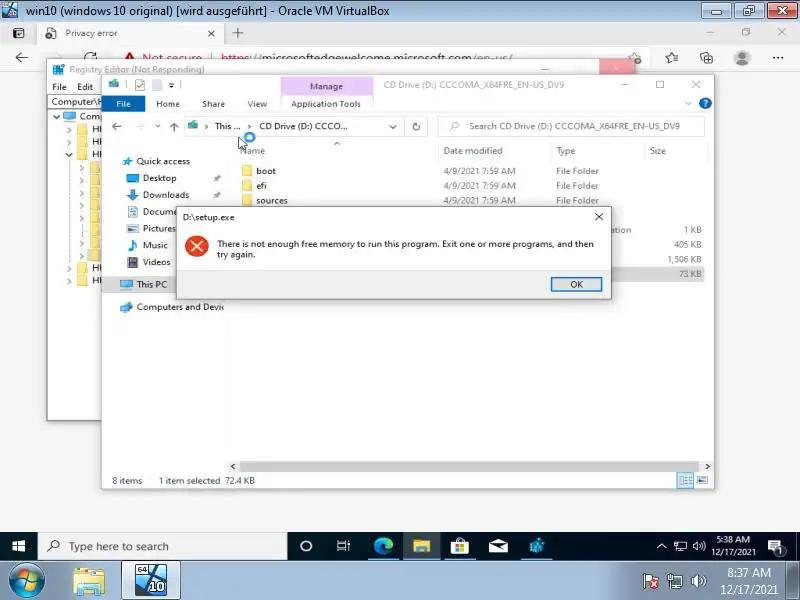Click the Type here to search box
Screen dimensions: 800x600
pyautogui.click(x=162, y=546)
